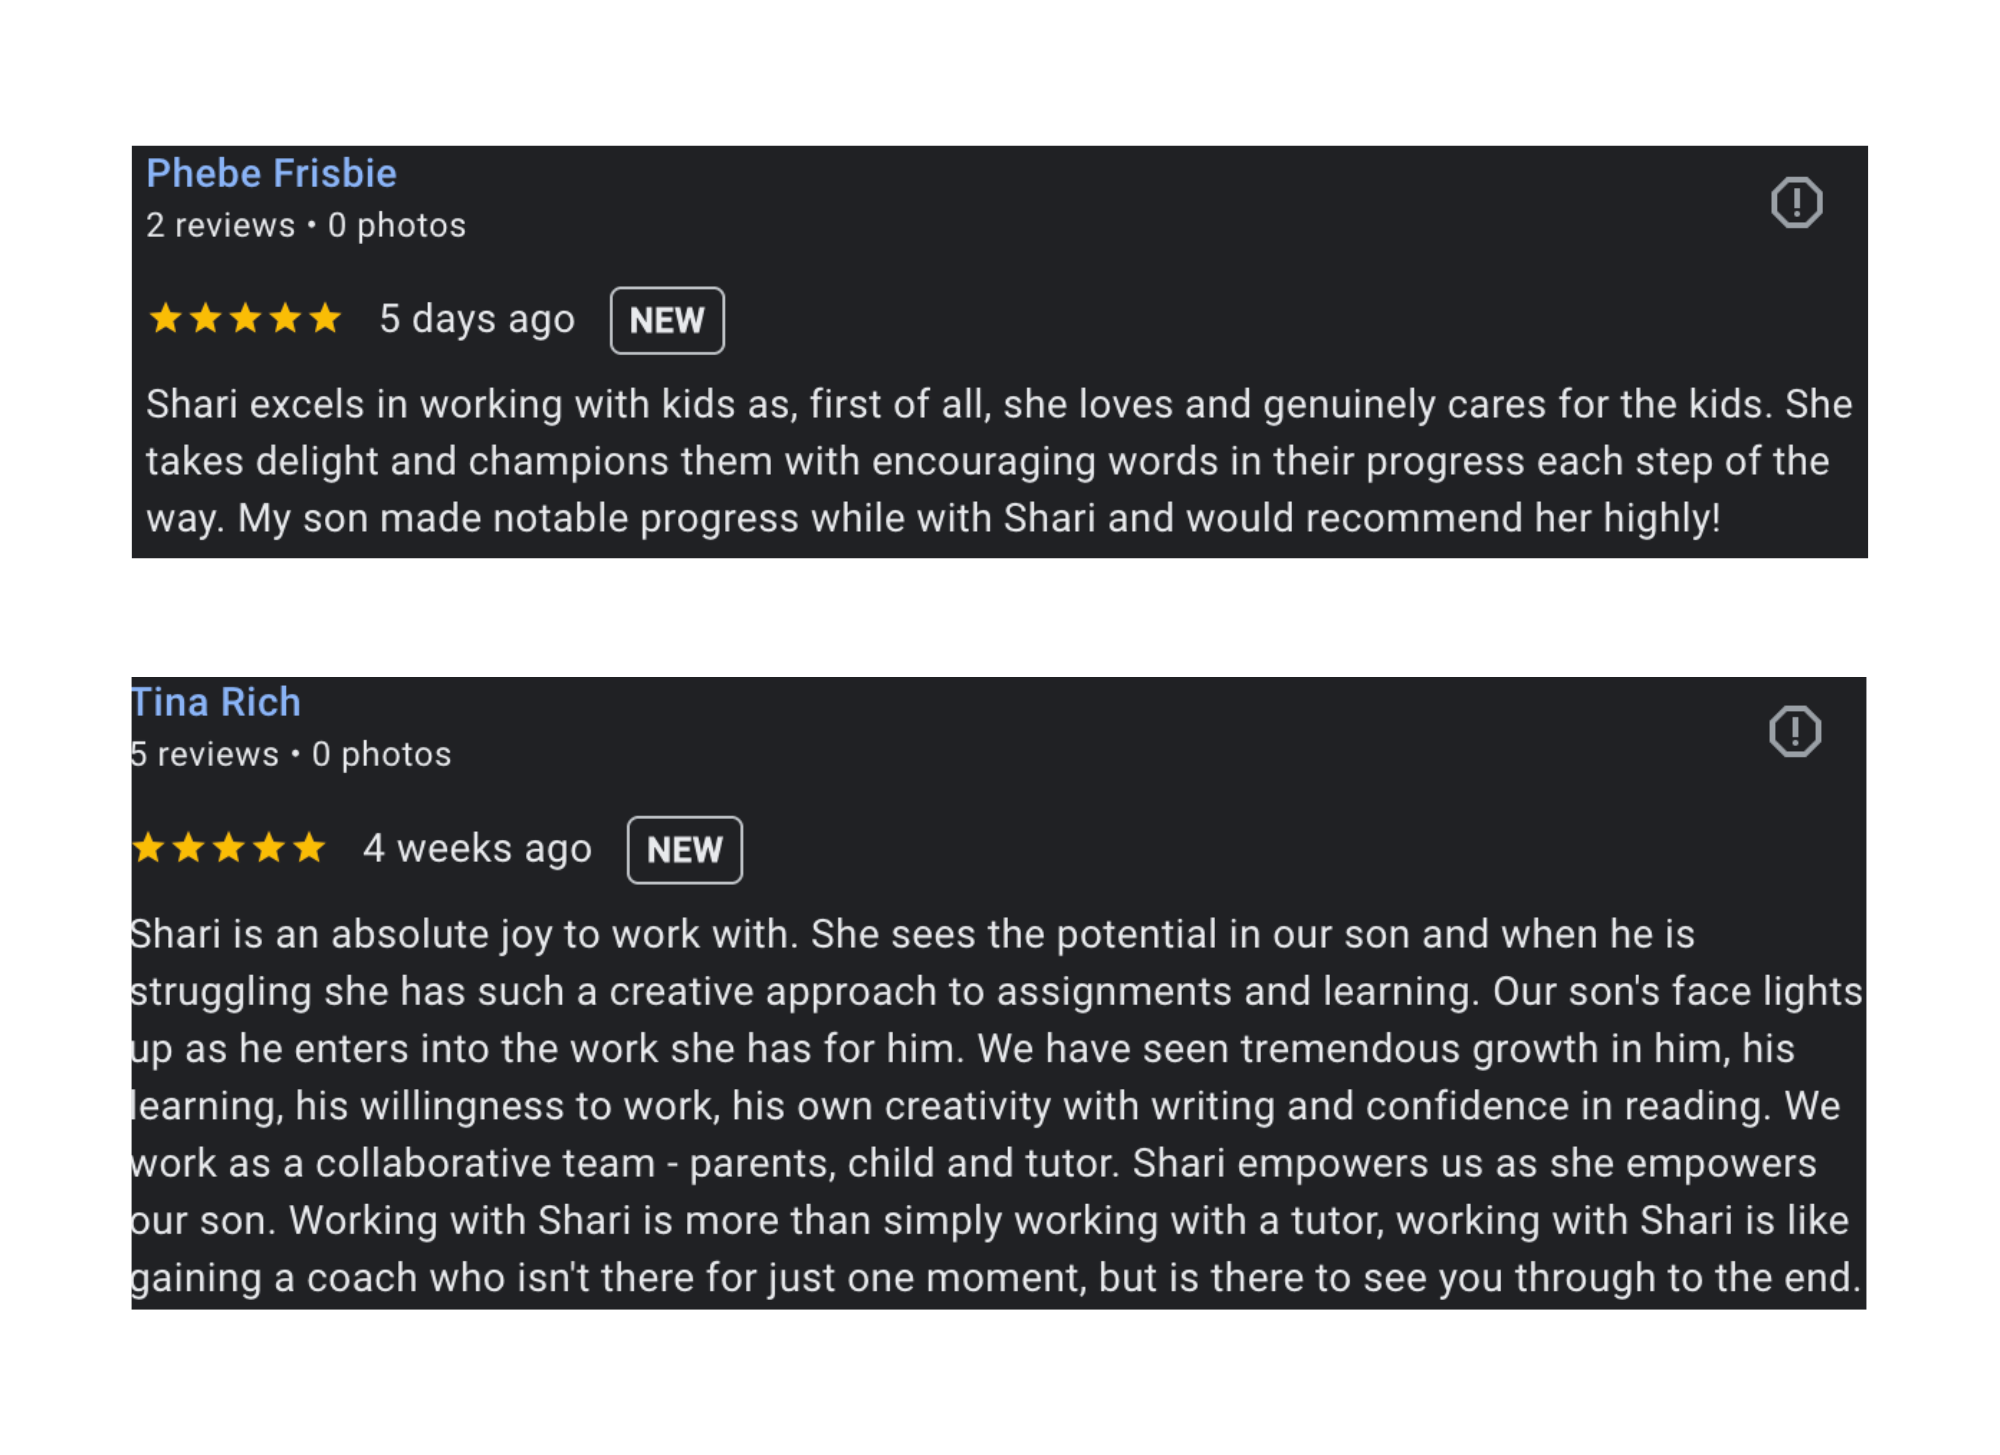Viewport: 2000px width, 1455px height.
Task: Click "5 reviews" under Tina Rich
Action: 205,755
